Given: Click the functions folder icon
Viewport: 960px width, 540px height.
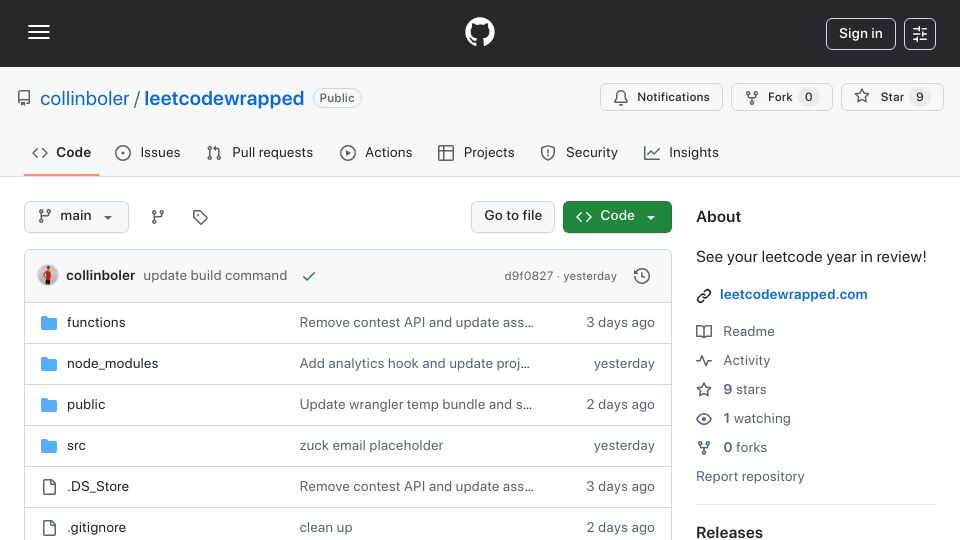Looking at the screenshot, I should click(x=49, y=323).
